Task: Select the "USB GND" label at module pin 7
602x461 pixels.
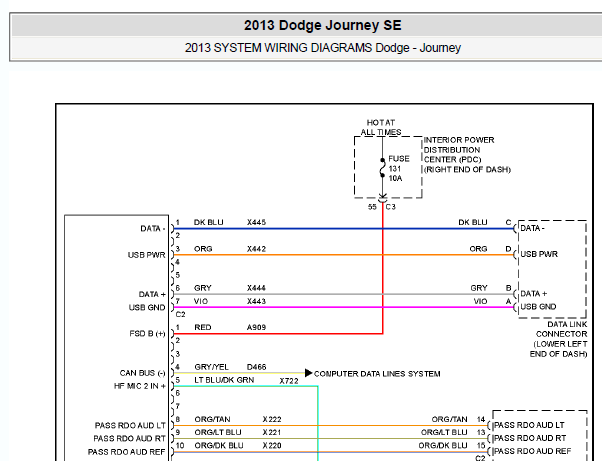Action: [147, 307]
